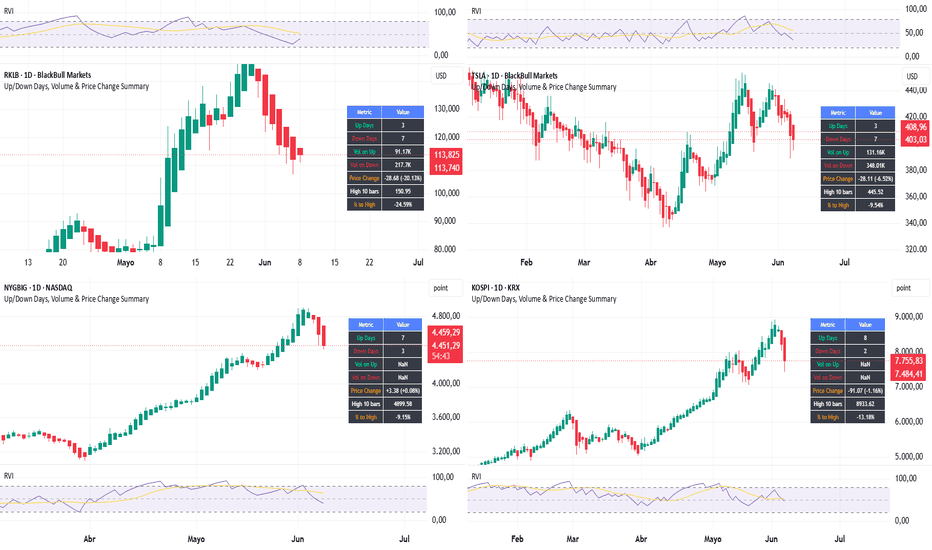The image size is (932, 550).
Task: Click High 10 bars row in TSLA table
Action: tap(858, 191)
